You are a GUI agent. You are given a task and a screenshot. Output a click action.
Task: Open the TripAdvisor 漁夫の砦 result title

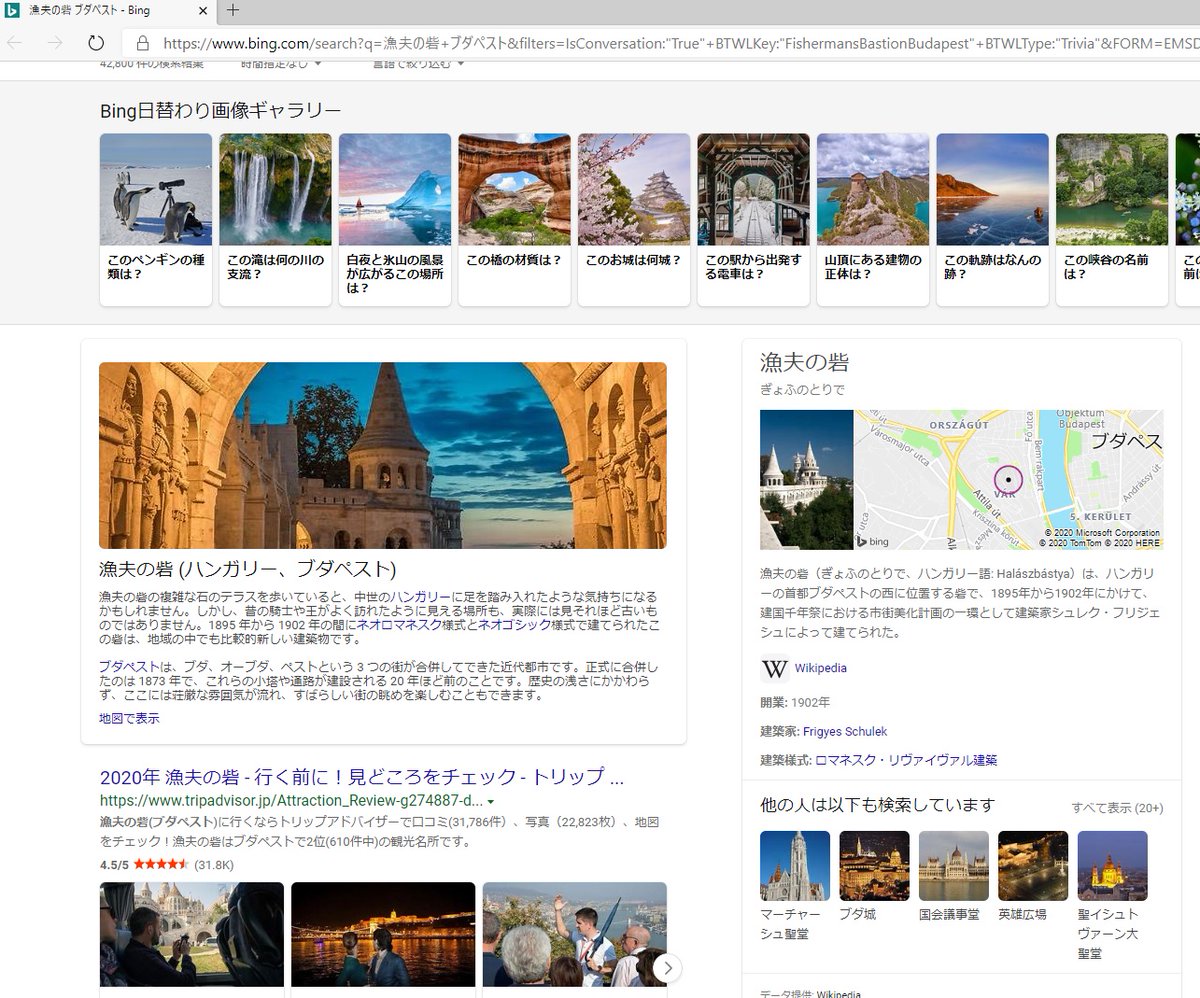tap(362, 777)
